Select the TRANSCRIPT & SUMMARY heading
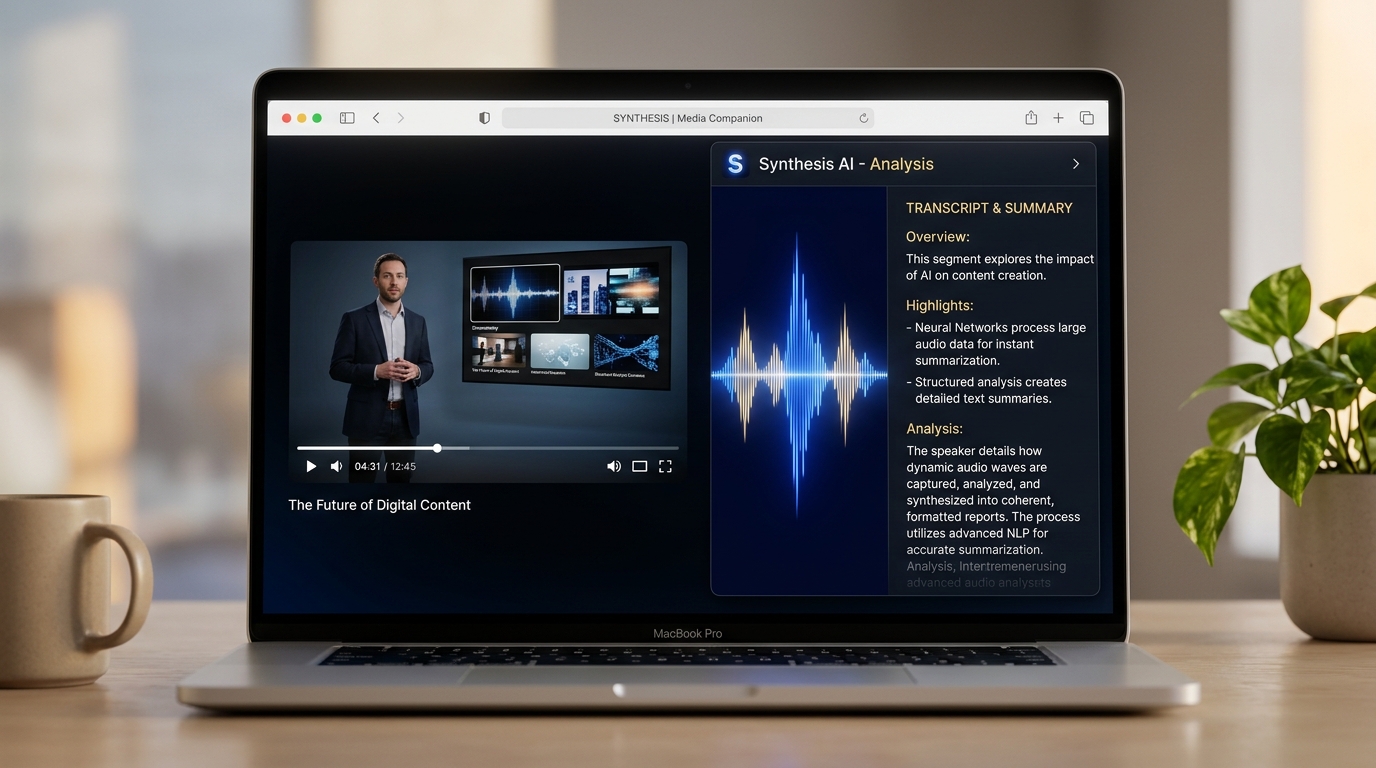 pos(989,208)
